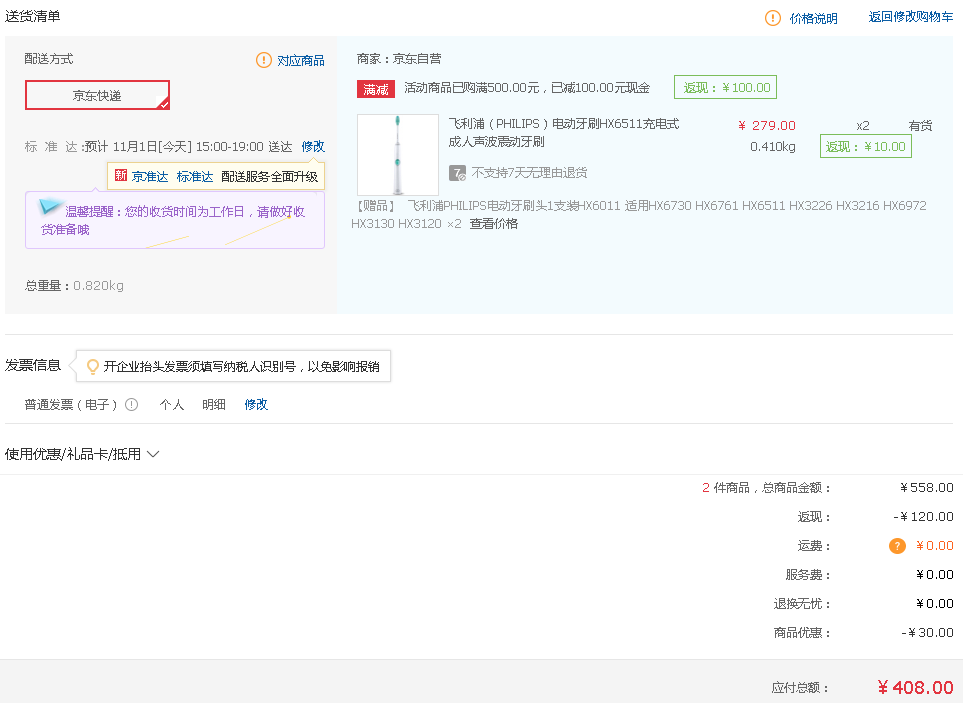
Task: Click the 返现 ¥10.00 badge
Action: tap(865, 147)
